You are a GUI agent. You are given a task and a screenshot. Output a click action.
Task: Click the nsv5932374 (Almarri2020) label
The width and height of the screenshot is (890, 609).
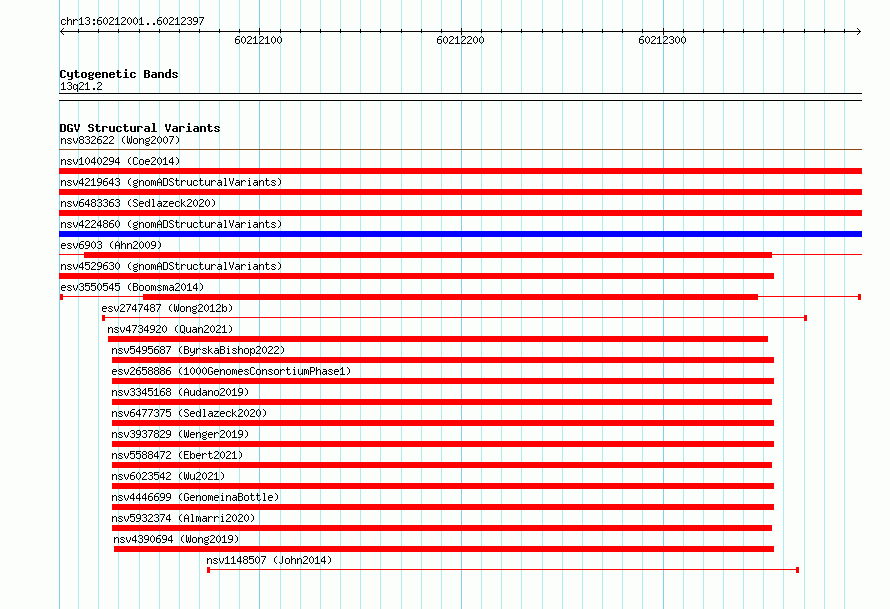click(183, 518)
